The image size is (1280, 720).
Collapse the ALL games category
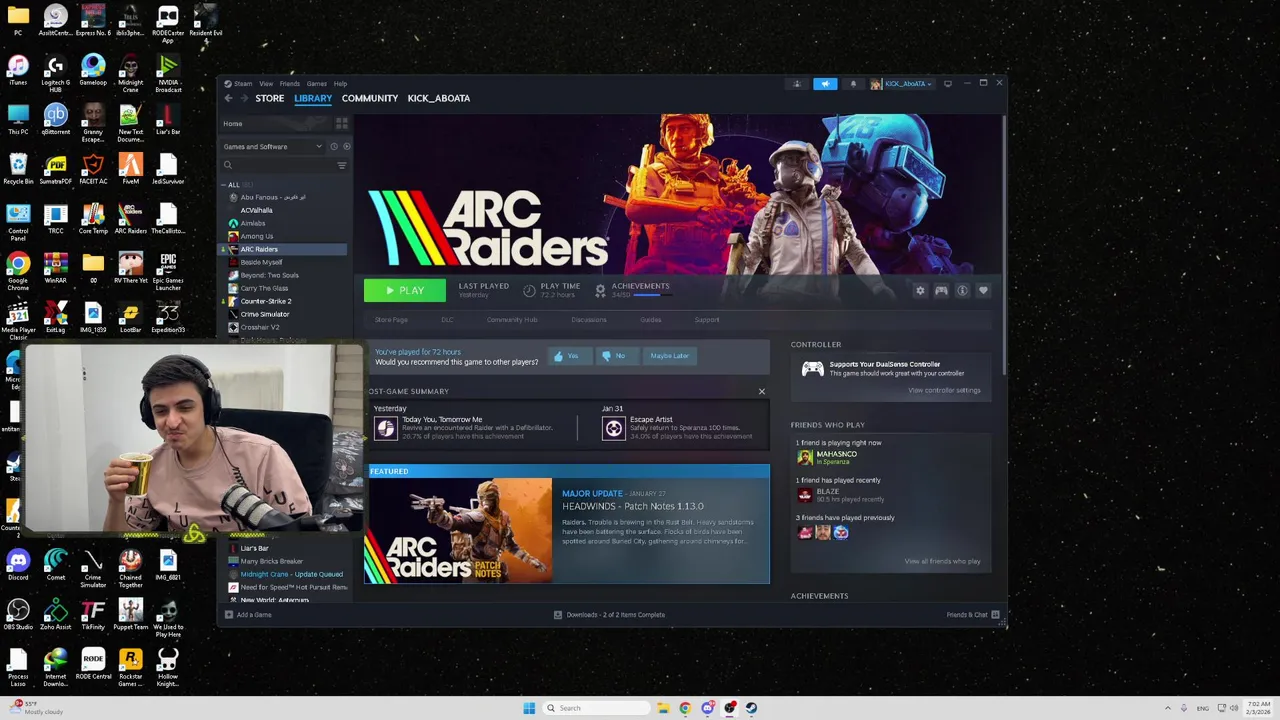(x=224, y=185)
